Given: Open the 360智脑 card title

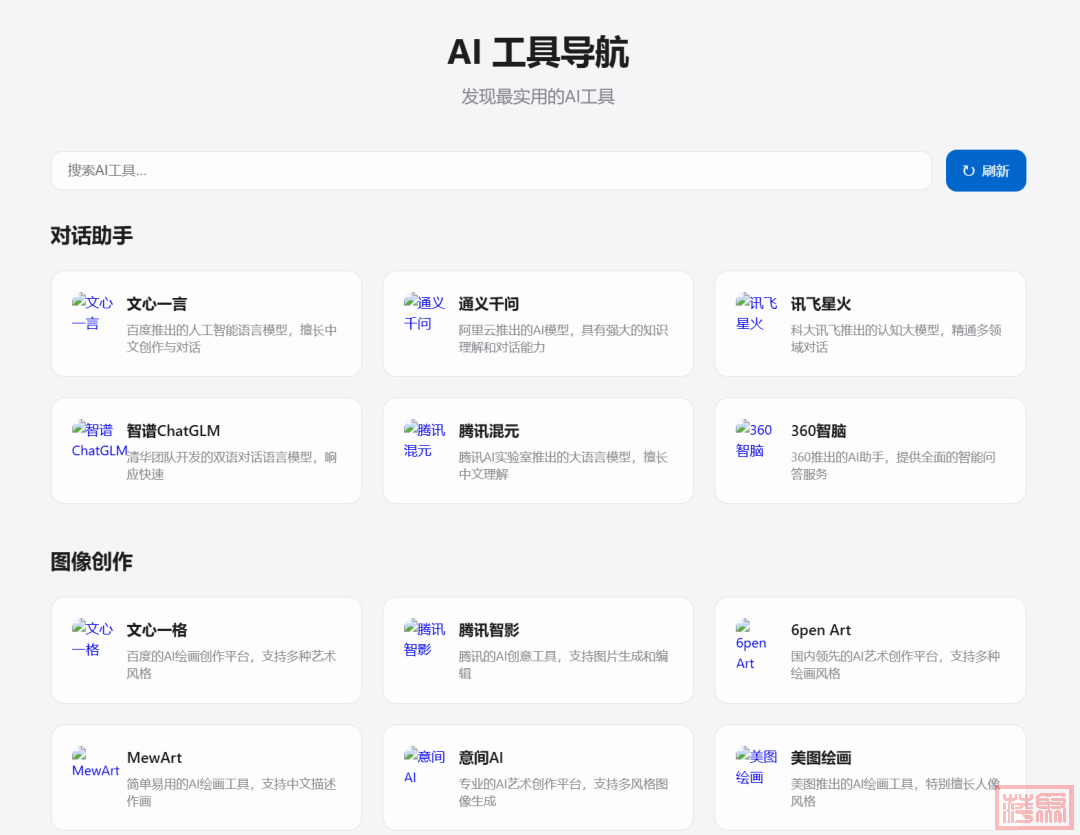Looking at the screenshot, I should [818, 431].
